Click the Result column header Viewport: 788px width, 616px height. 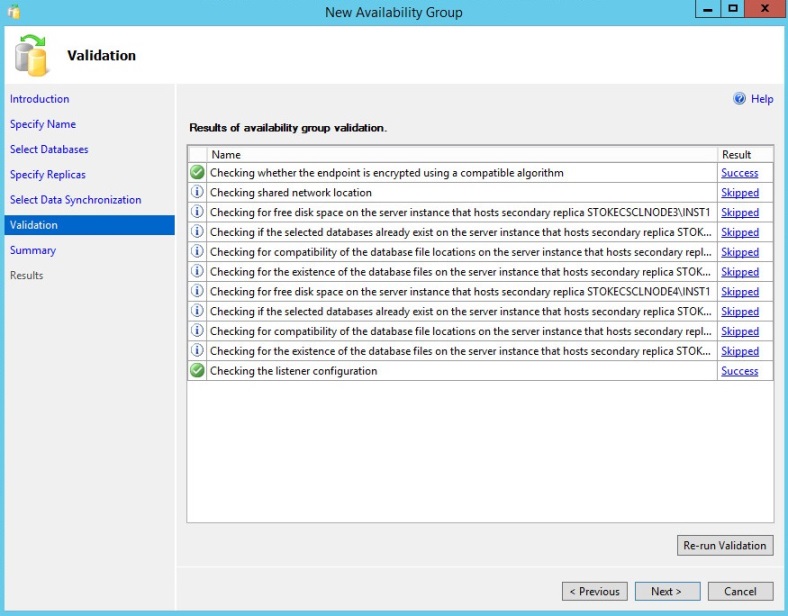click(736, 155)
